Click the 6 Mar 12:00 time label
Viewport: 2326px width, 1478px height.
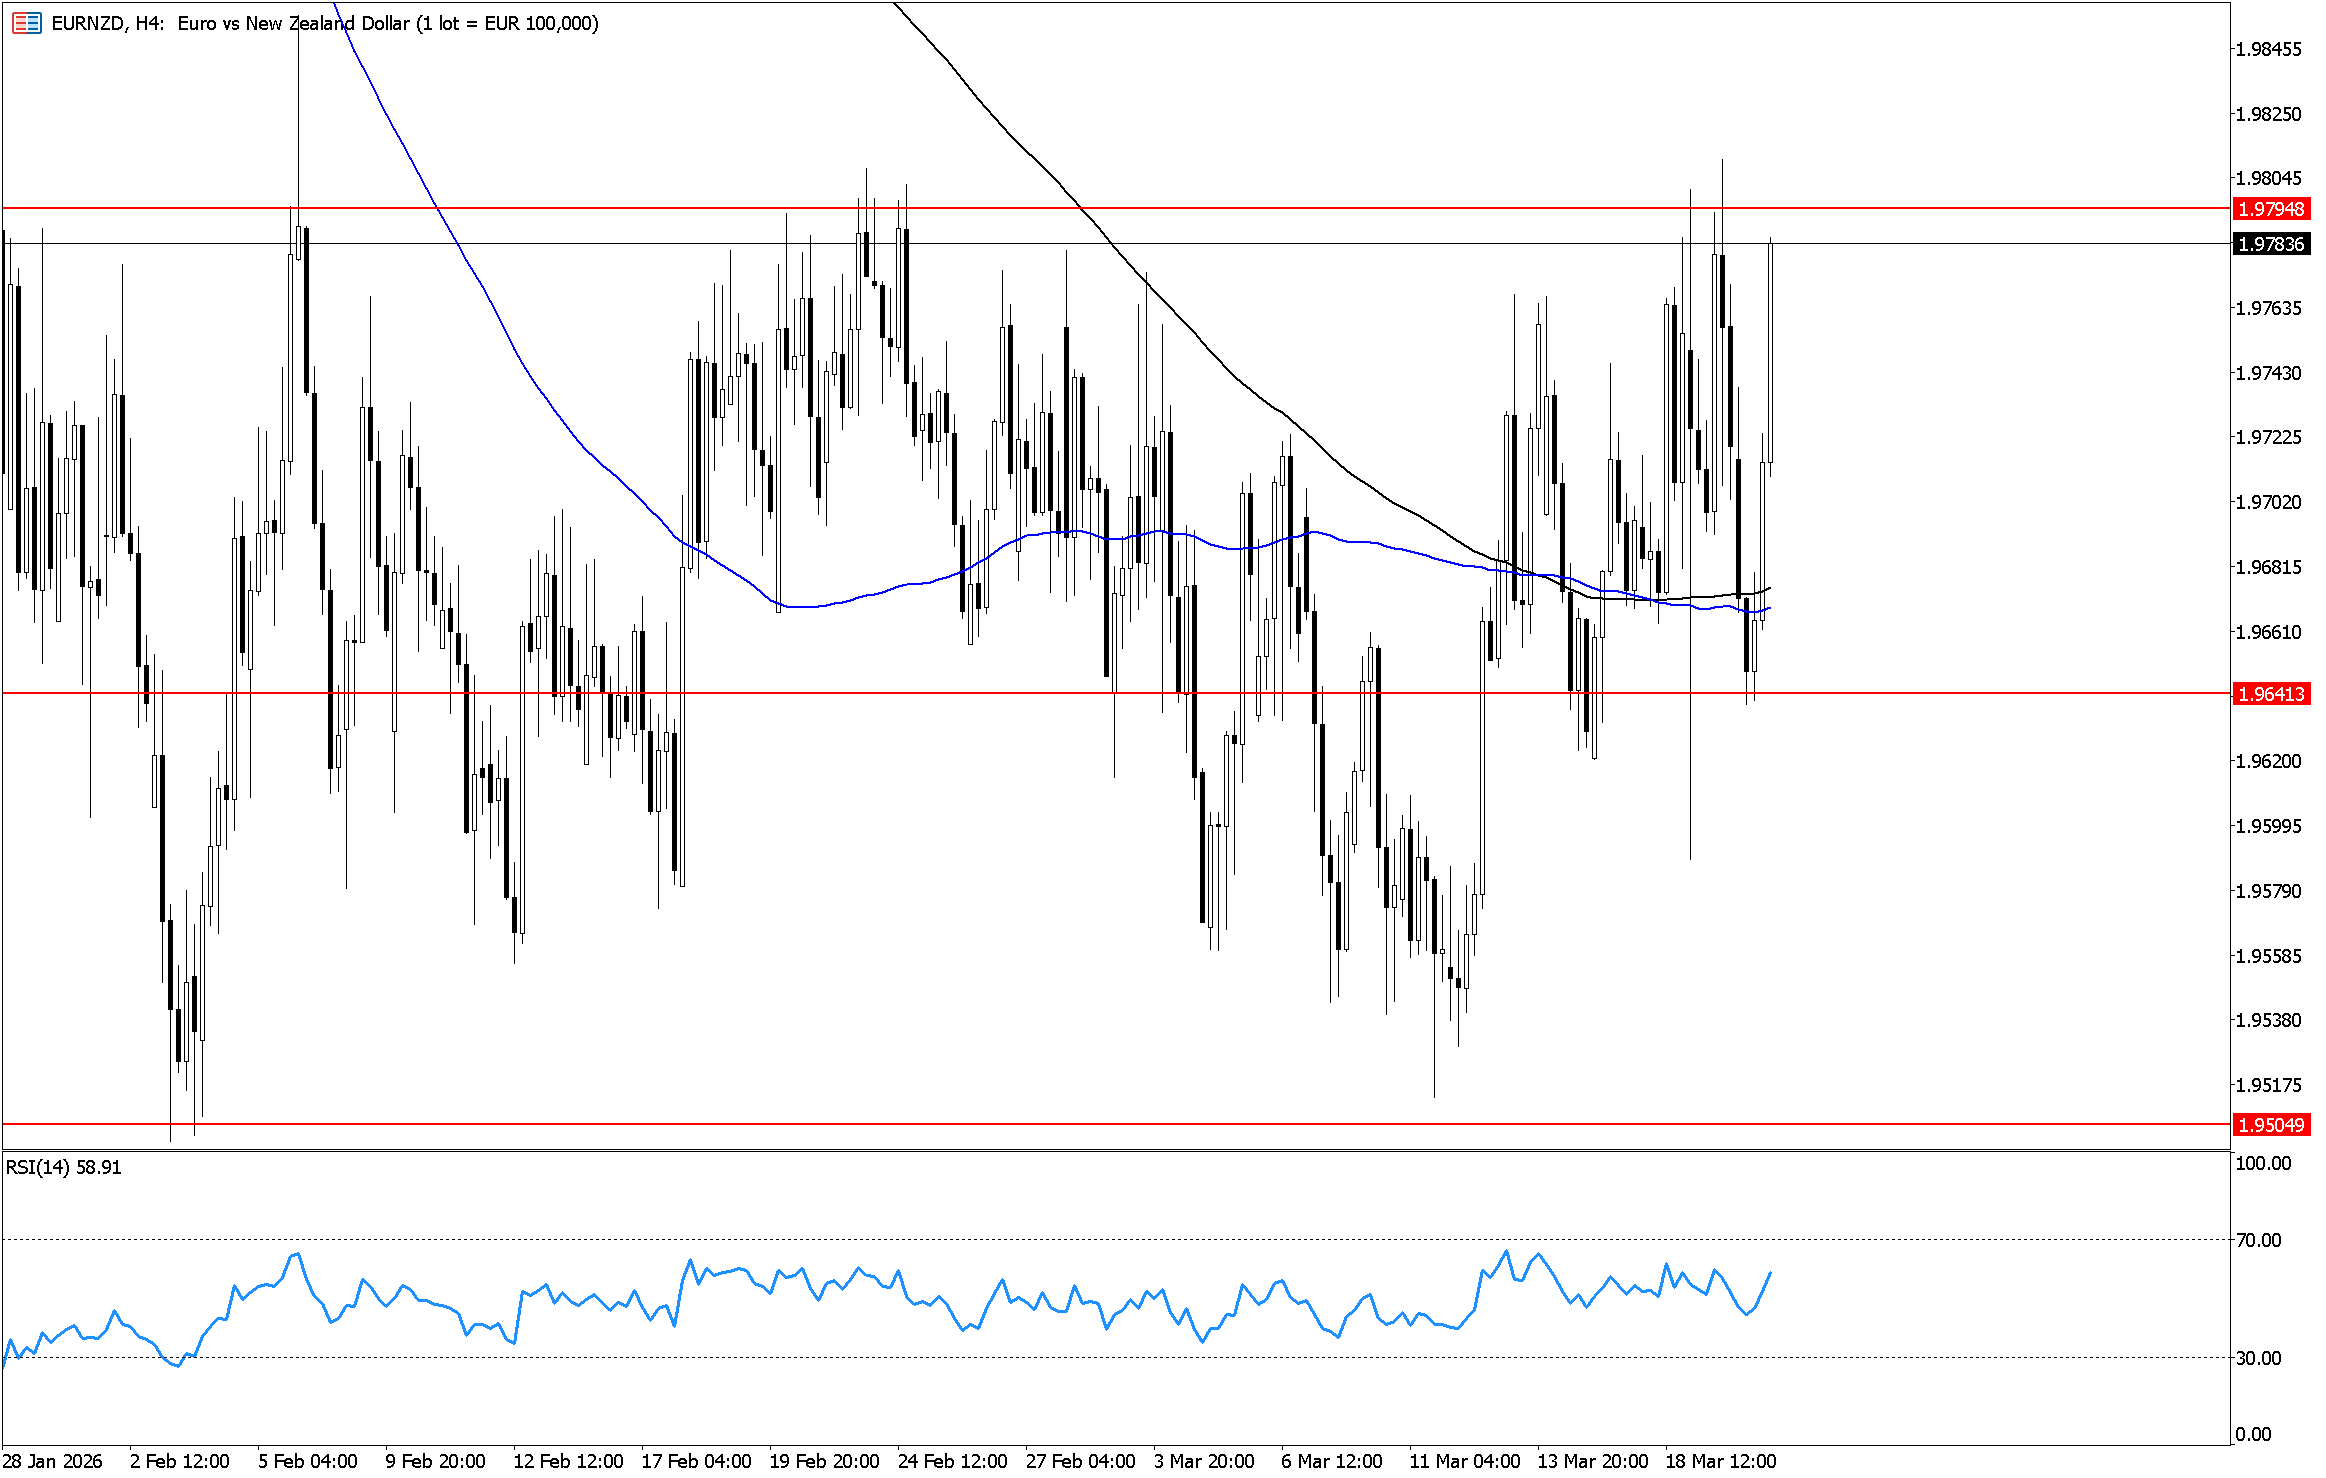coord(1331,1461)
